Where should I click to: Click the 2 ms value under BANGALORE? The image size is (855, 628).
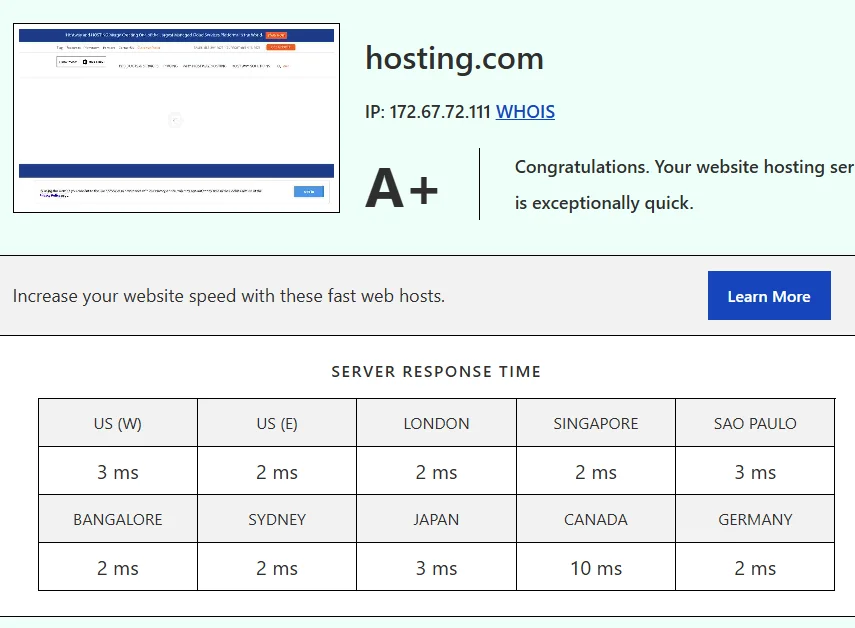tap(118, 567)
